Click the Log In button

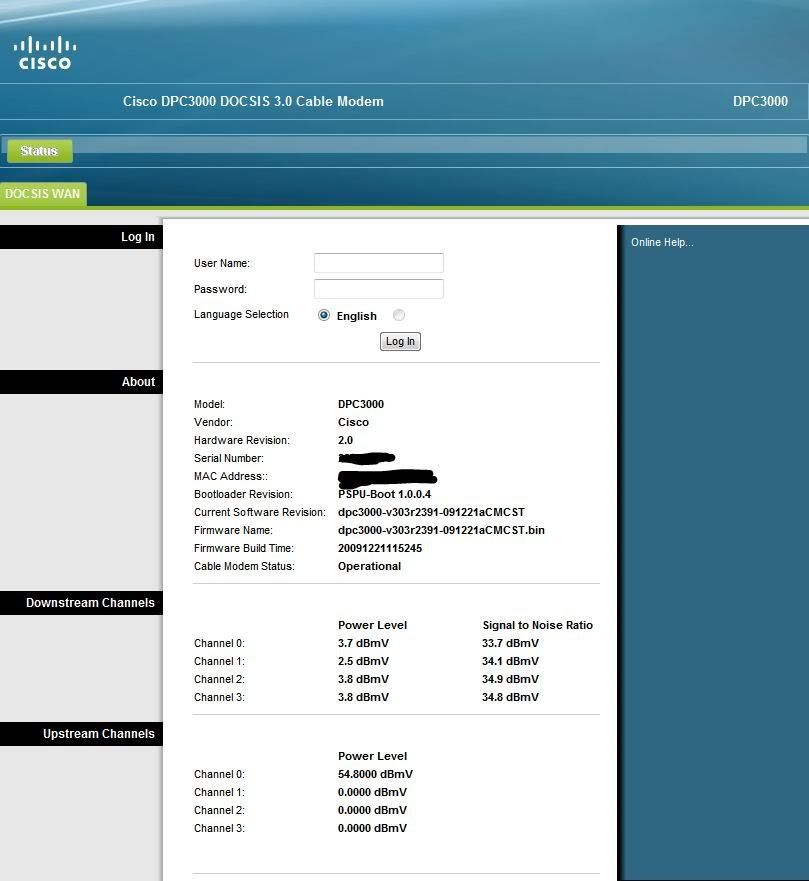pos(400,341)
